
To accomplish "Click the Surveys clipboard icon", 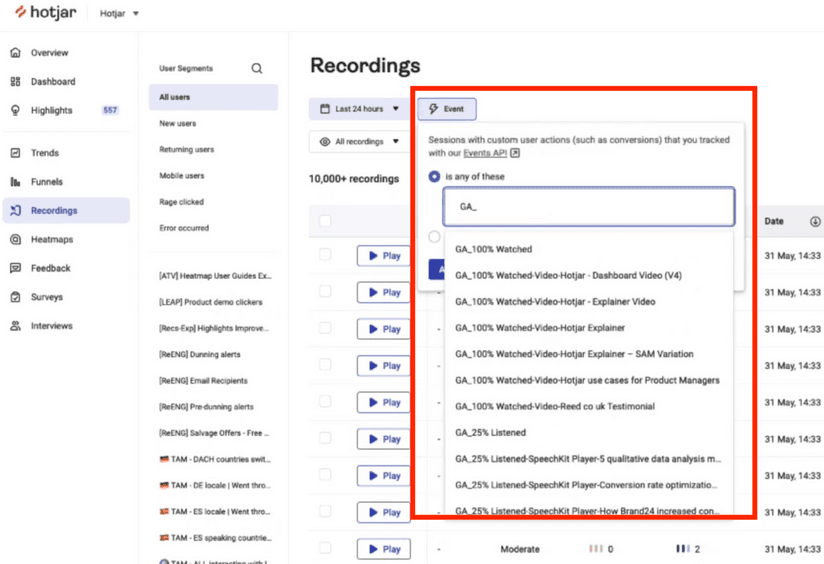I will pos(15,297).
